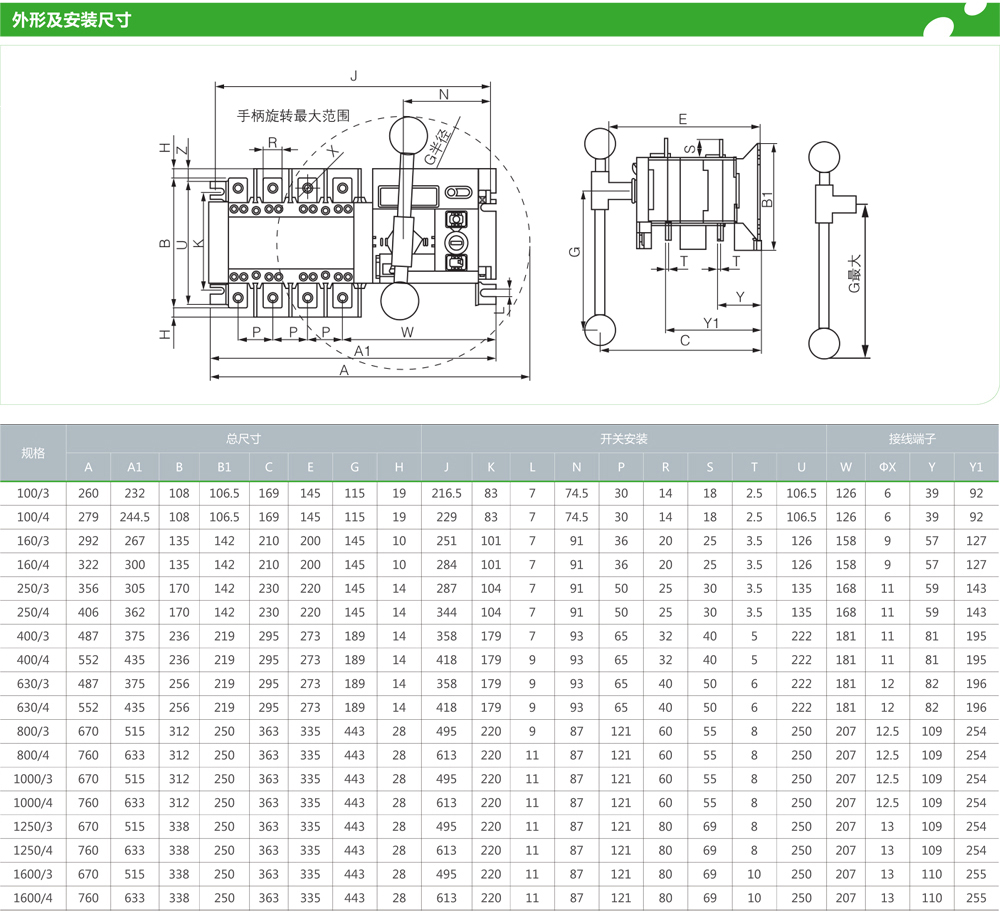Click the 250/4 specification row label

(34, 612)
